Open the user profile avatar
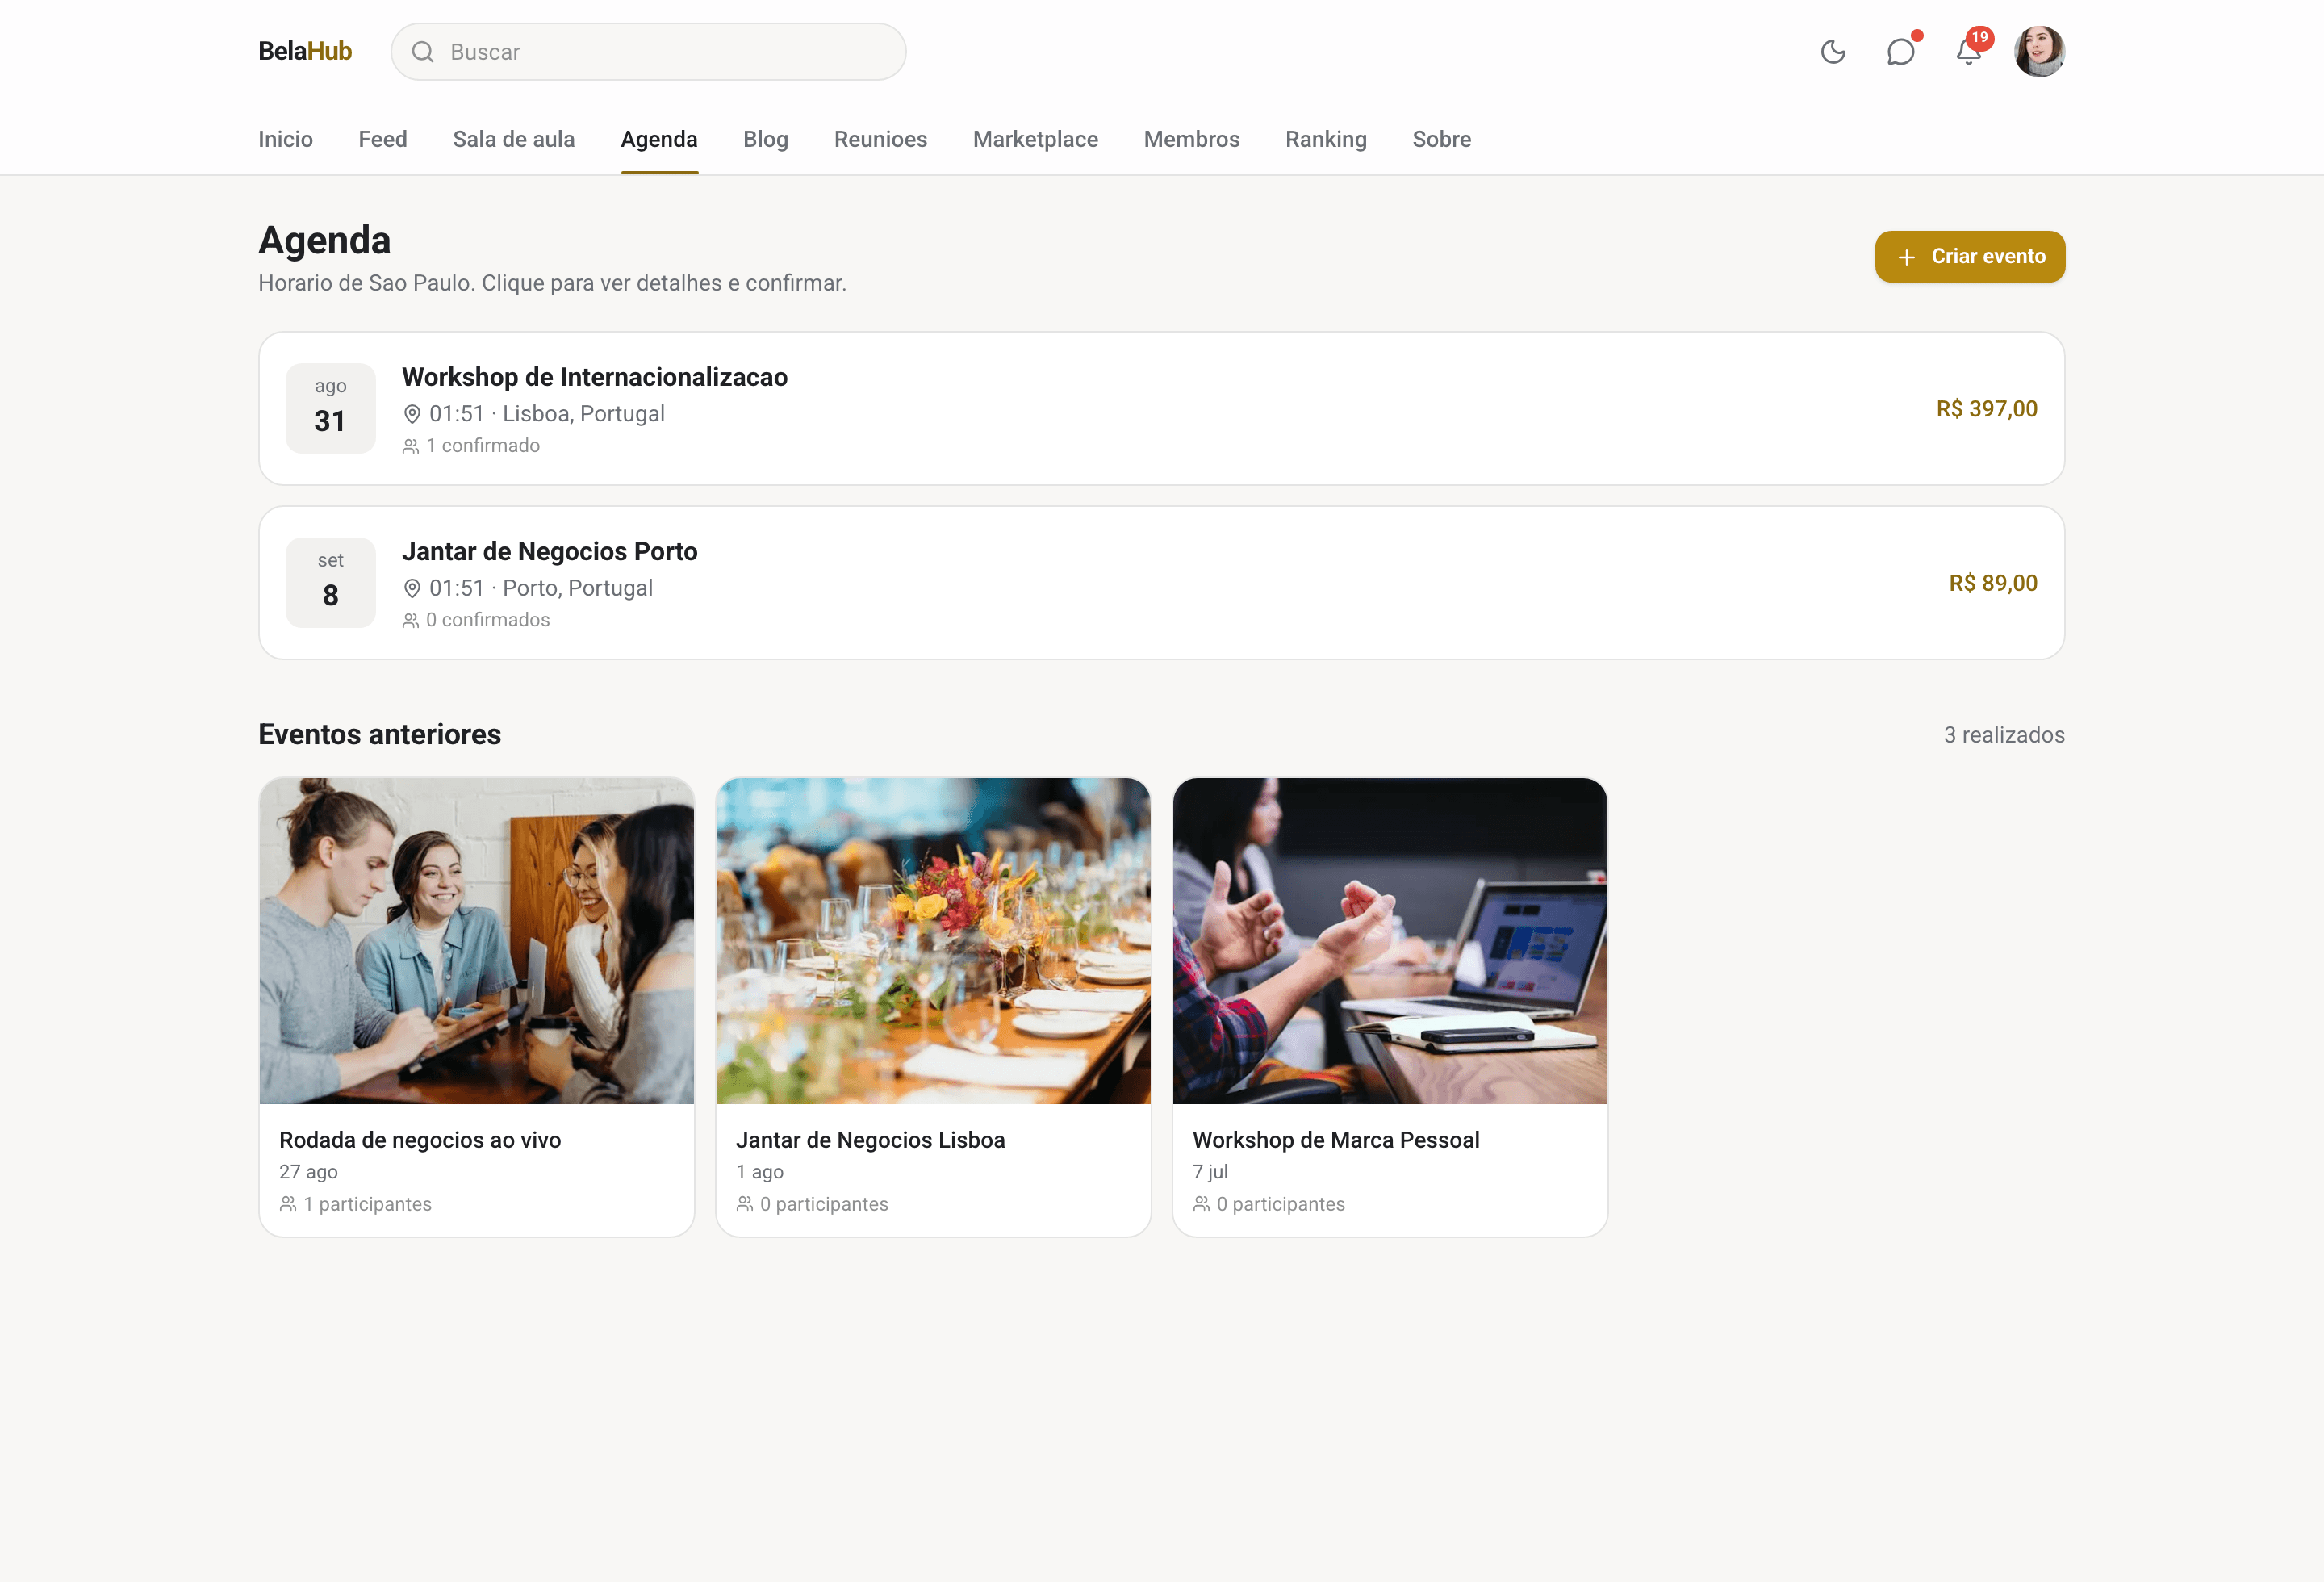The width and height of the screenshot is (2324, 1582). (2039, 52)
